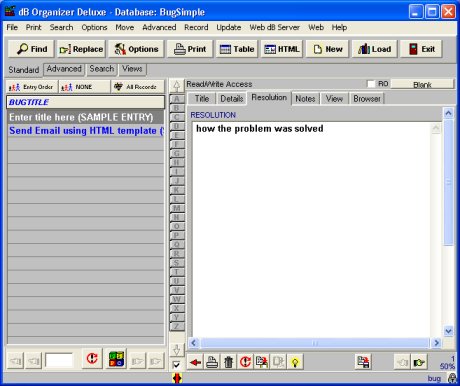
Task: Click the Blank button
Action: tap(422, 84)
